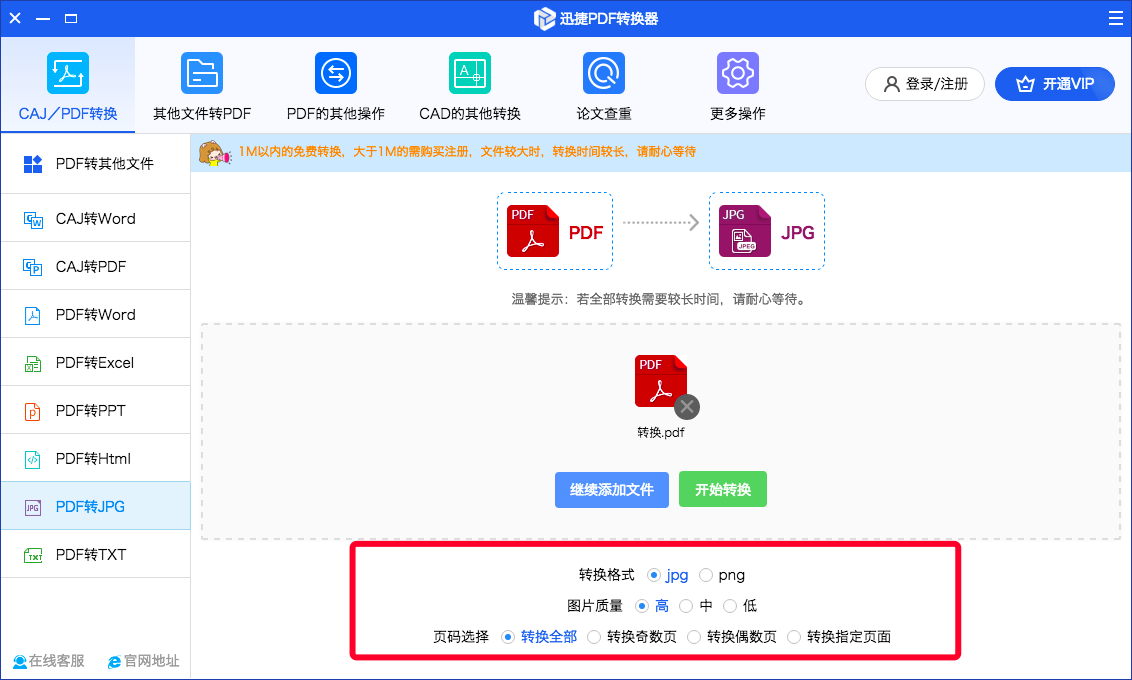The width and height of the screenshot is (1132, 680).
Task: Click the 转换.pdf file name
Action: 661,433
